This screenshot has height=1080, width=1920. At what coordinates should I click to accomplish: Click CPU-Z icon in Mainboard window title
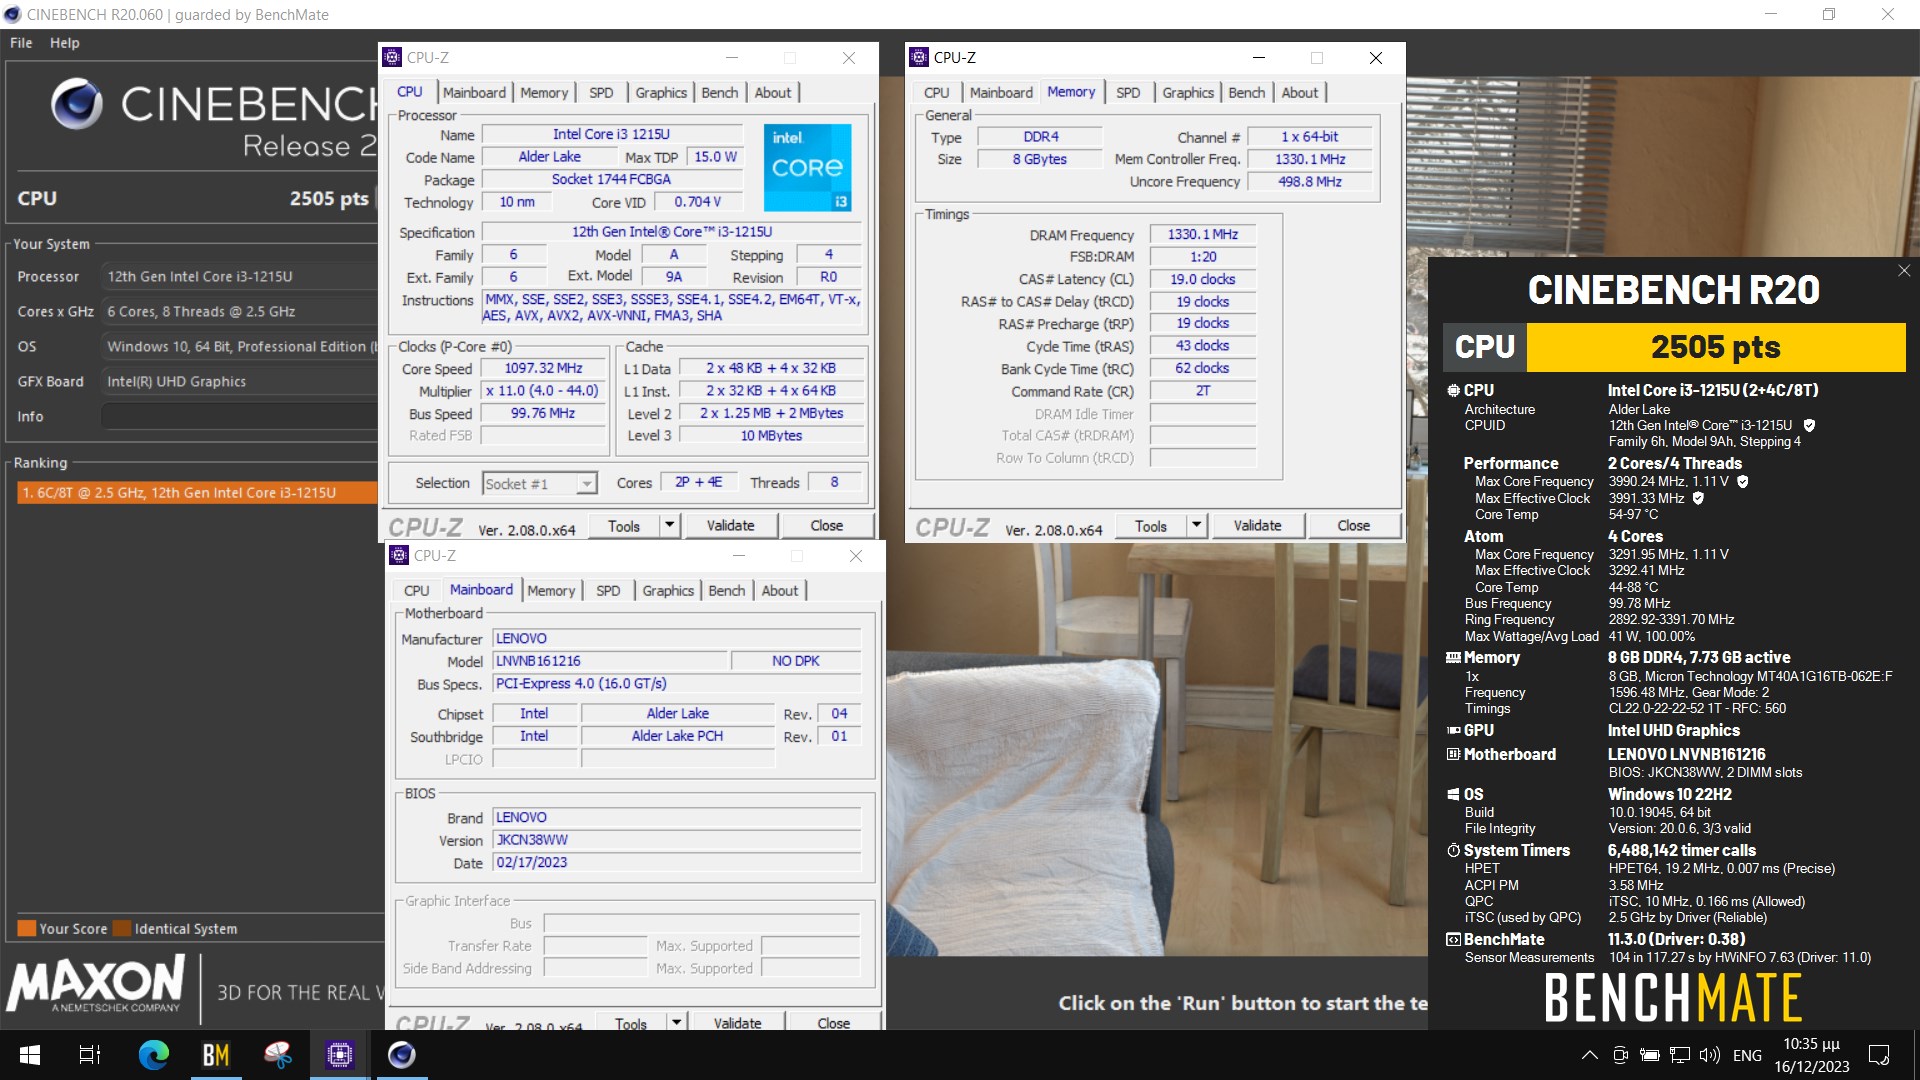click(399, 555)
